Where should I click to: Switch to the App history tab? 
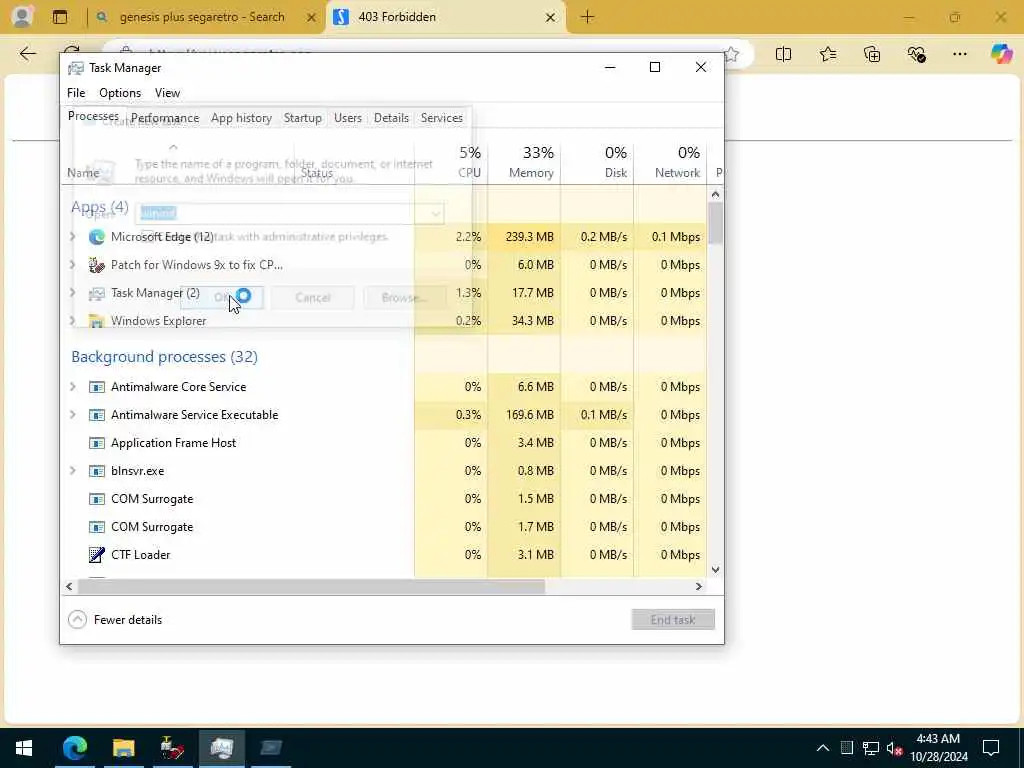pyautogui.click(x=241, y=118)
